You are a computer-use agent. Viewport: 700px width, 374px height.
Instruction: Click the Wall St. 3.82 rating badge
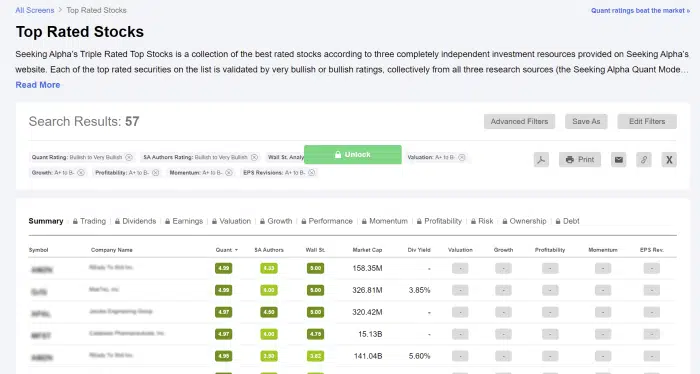(315, 356)
